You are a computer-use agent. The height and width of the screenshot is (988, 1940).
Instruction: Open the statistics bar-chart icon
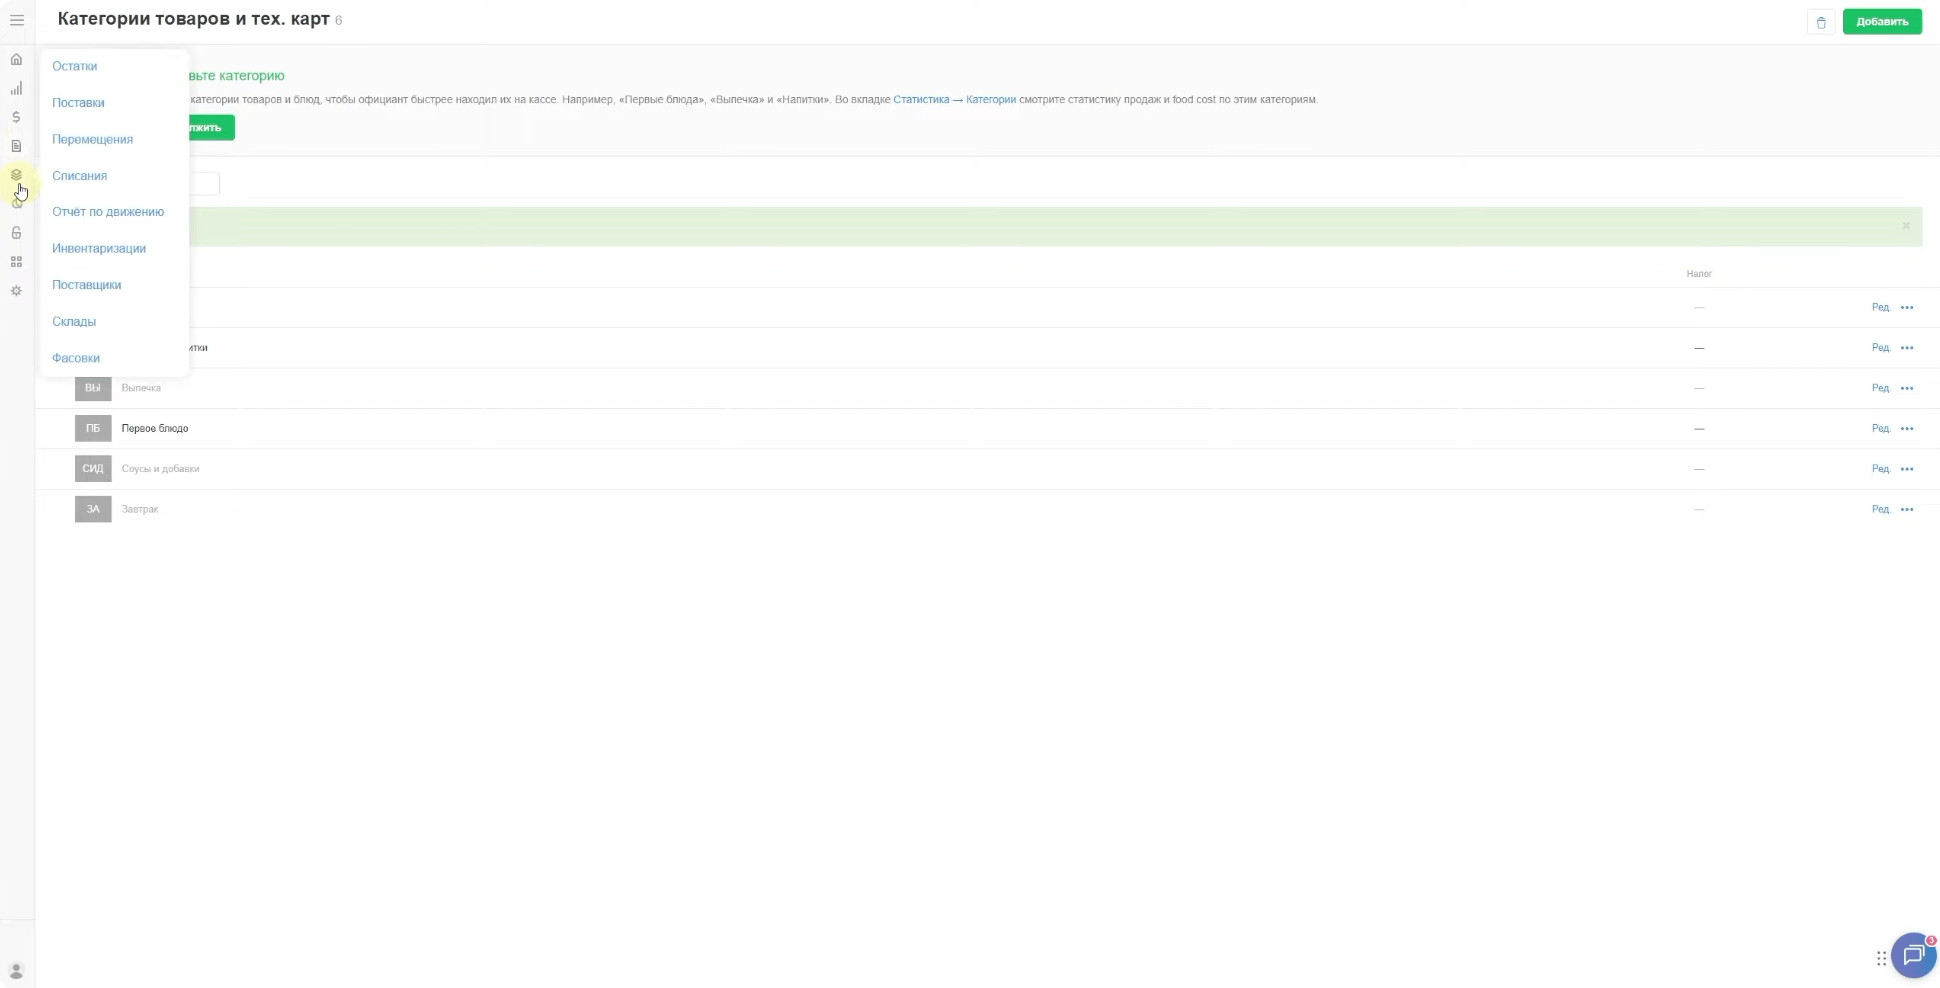point(16,88)
